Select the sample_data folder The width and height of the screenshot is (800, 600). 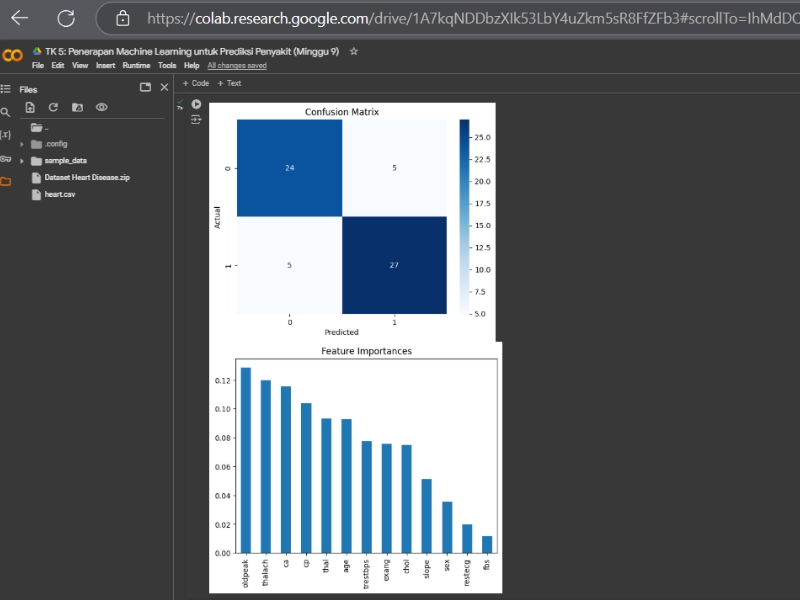pyautogui.click(x=59, y=161)
